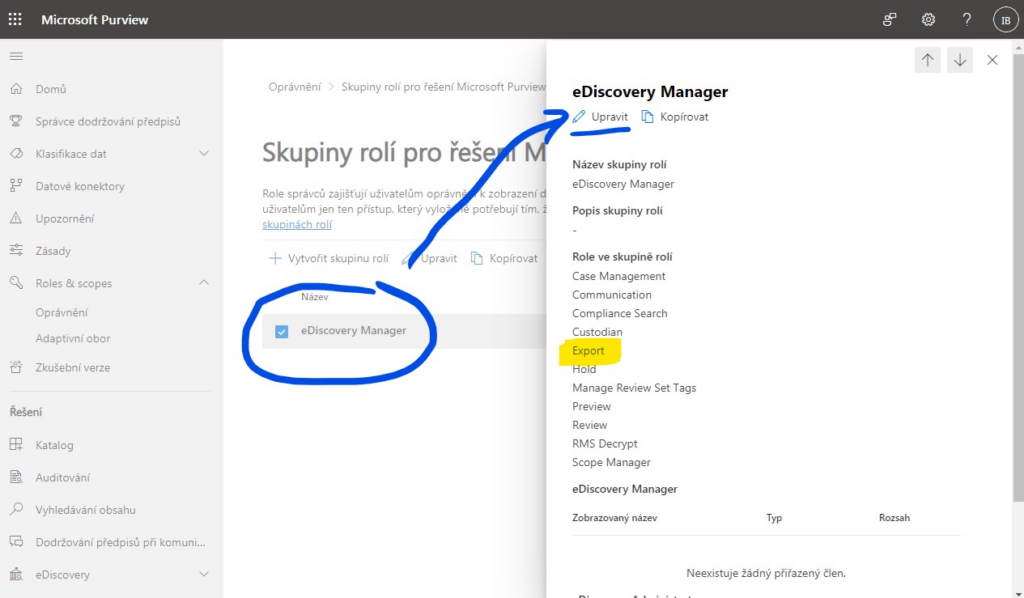
Task: Click the Domů home icon
Action: point(16,89)
